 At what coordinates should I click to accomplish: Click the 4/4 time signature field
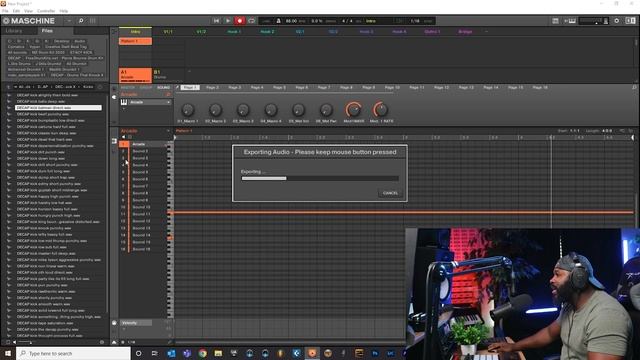point(347,21)
